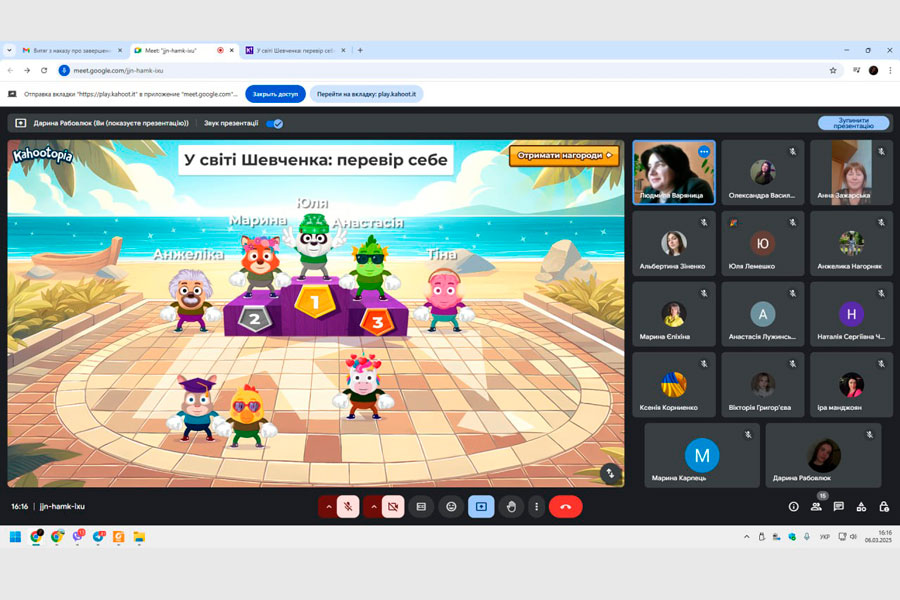Open the Windows Start menu
This screenshot has height=600, width=900.
pos(15,537)
